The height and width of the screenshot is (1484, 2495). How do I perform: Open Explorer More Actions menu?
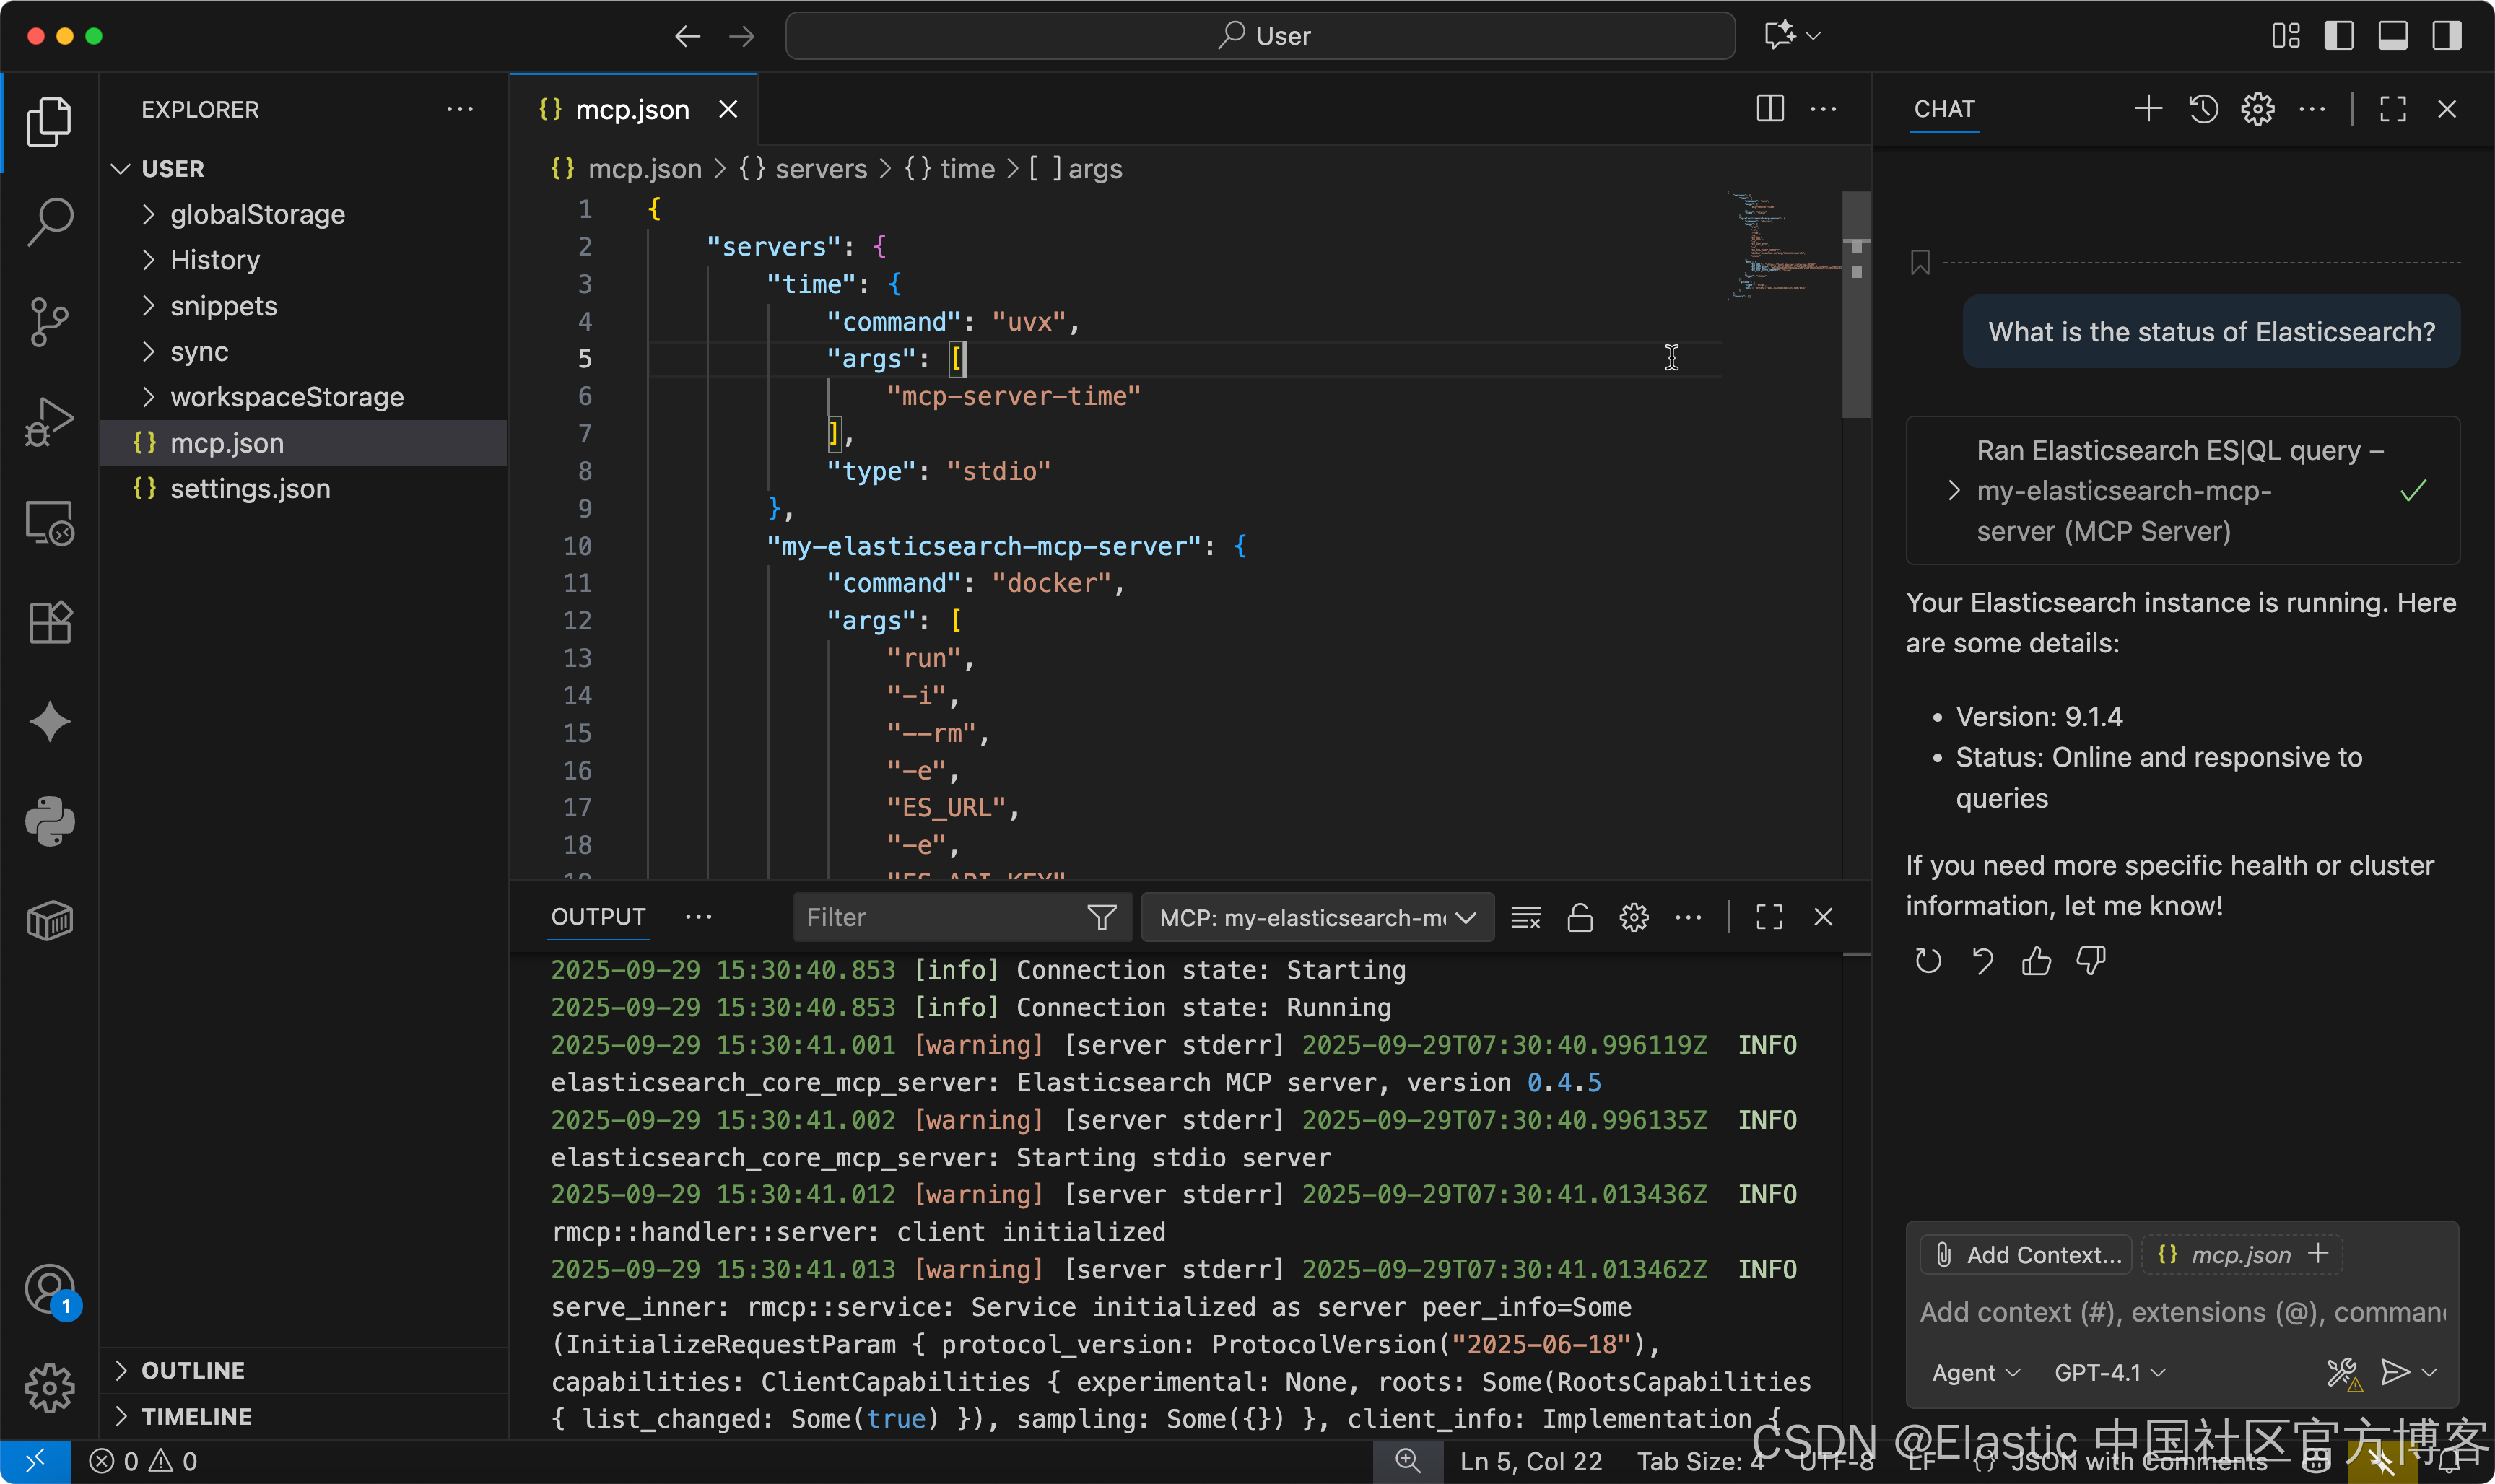click(460, 108)
